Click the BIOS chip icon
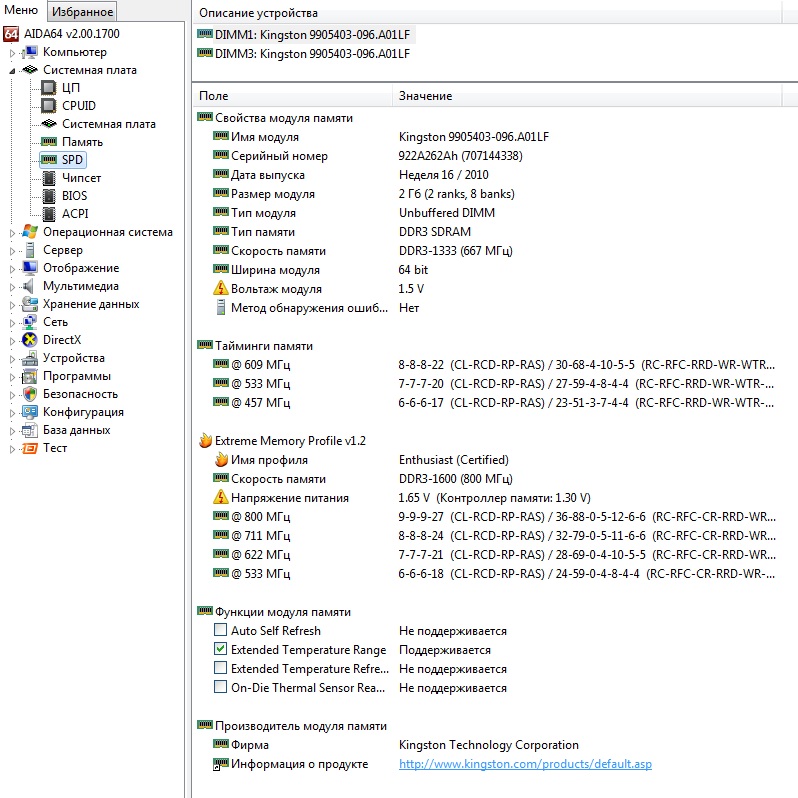This screenshot has height=798, width=798. [x=49, y=196]
